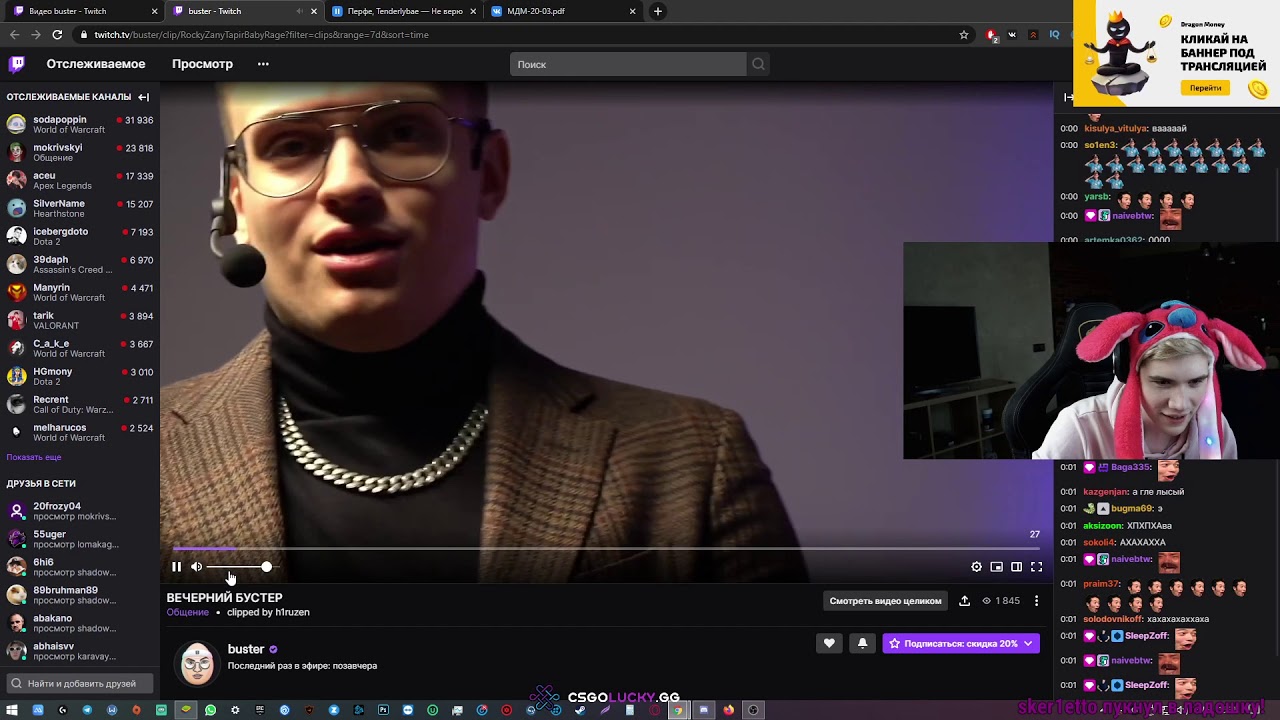Open the player settings gear

coord(977,567)
